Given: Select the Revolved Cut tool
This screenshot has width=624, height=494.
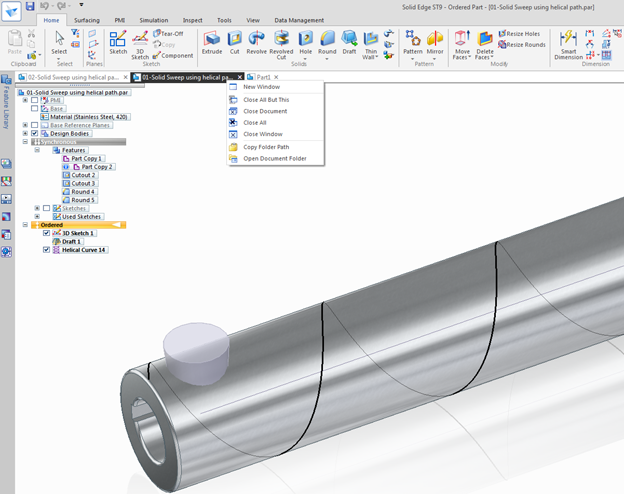Looking at the screenshot, I should pyautogui.click(x=281, y=45).
